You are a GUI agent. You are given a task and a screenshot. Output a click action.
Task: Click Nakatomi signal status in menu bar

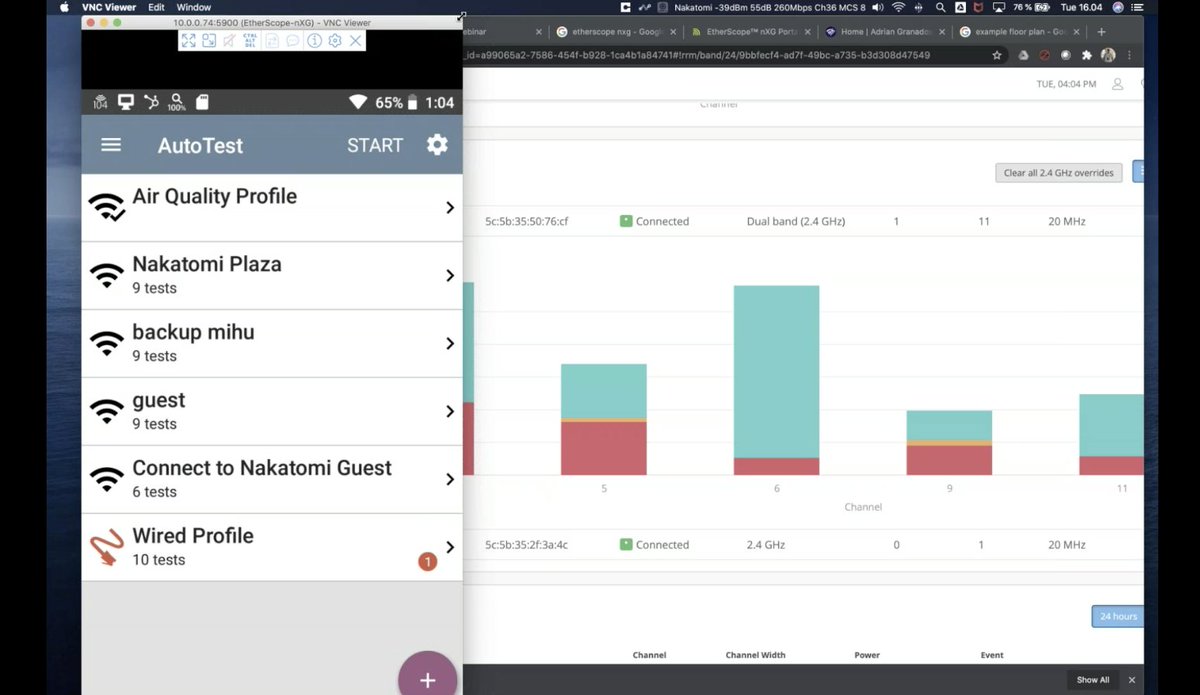click(x=769, y=7)
